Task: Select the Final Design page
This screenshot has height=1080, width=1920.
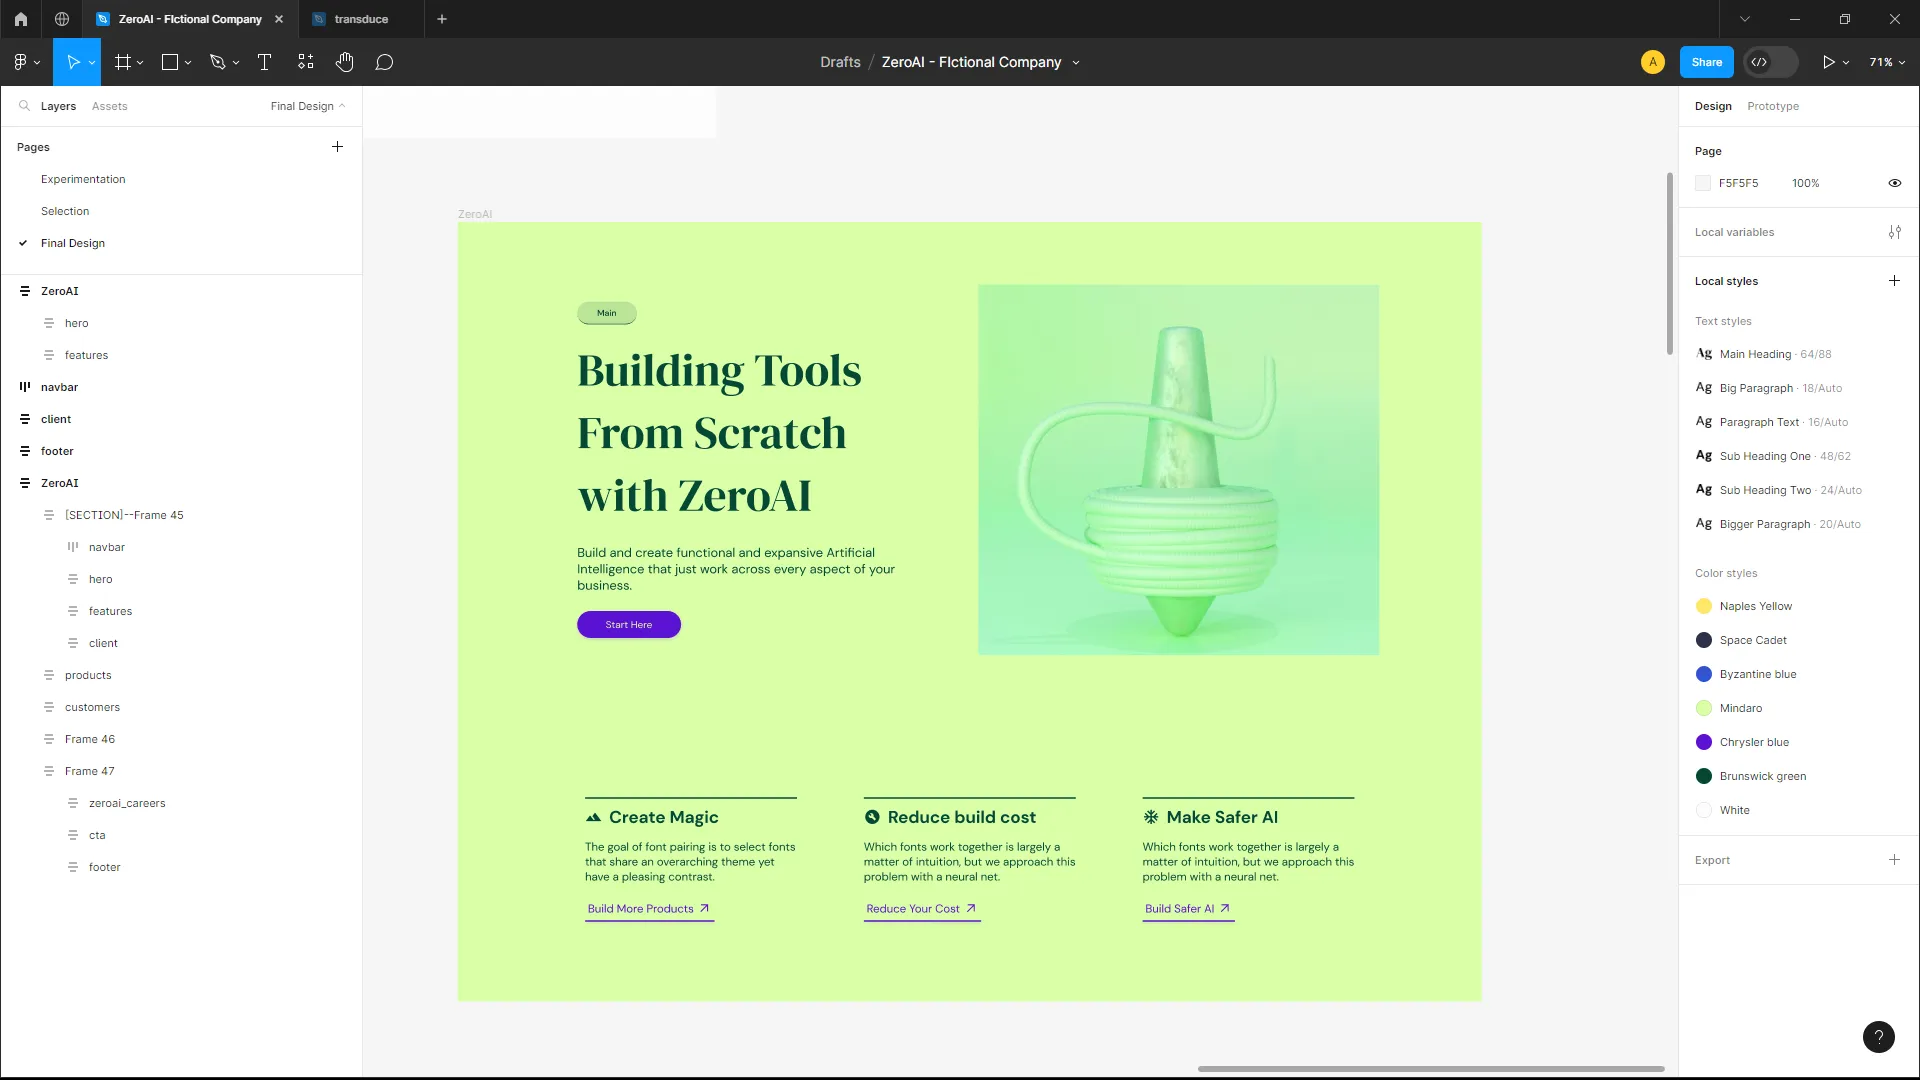Action: click(x=73, y=243)
